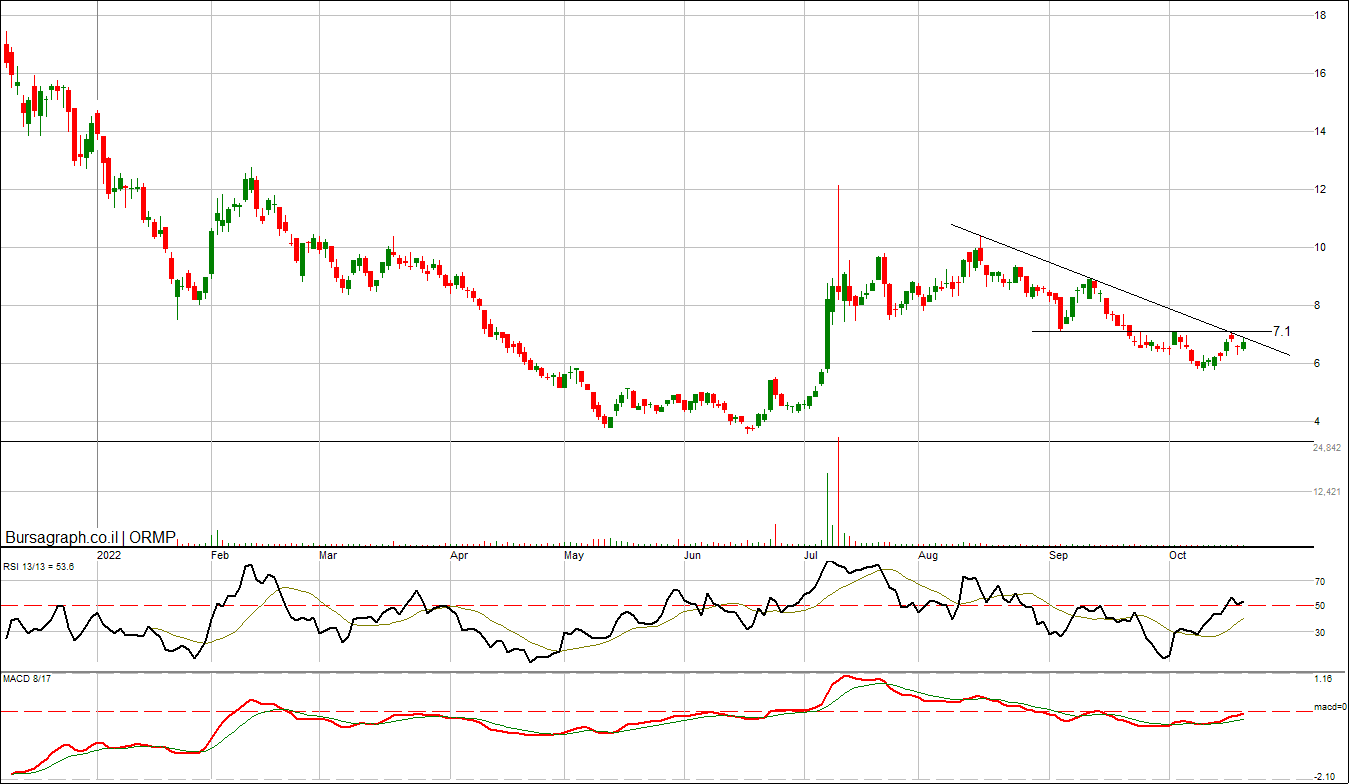
Task: Click the Bursagraph.co.il ORMP watermark text
Action: [x=90, y=538]
